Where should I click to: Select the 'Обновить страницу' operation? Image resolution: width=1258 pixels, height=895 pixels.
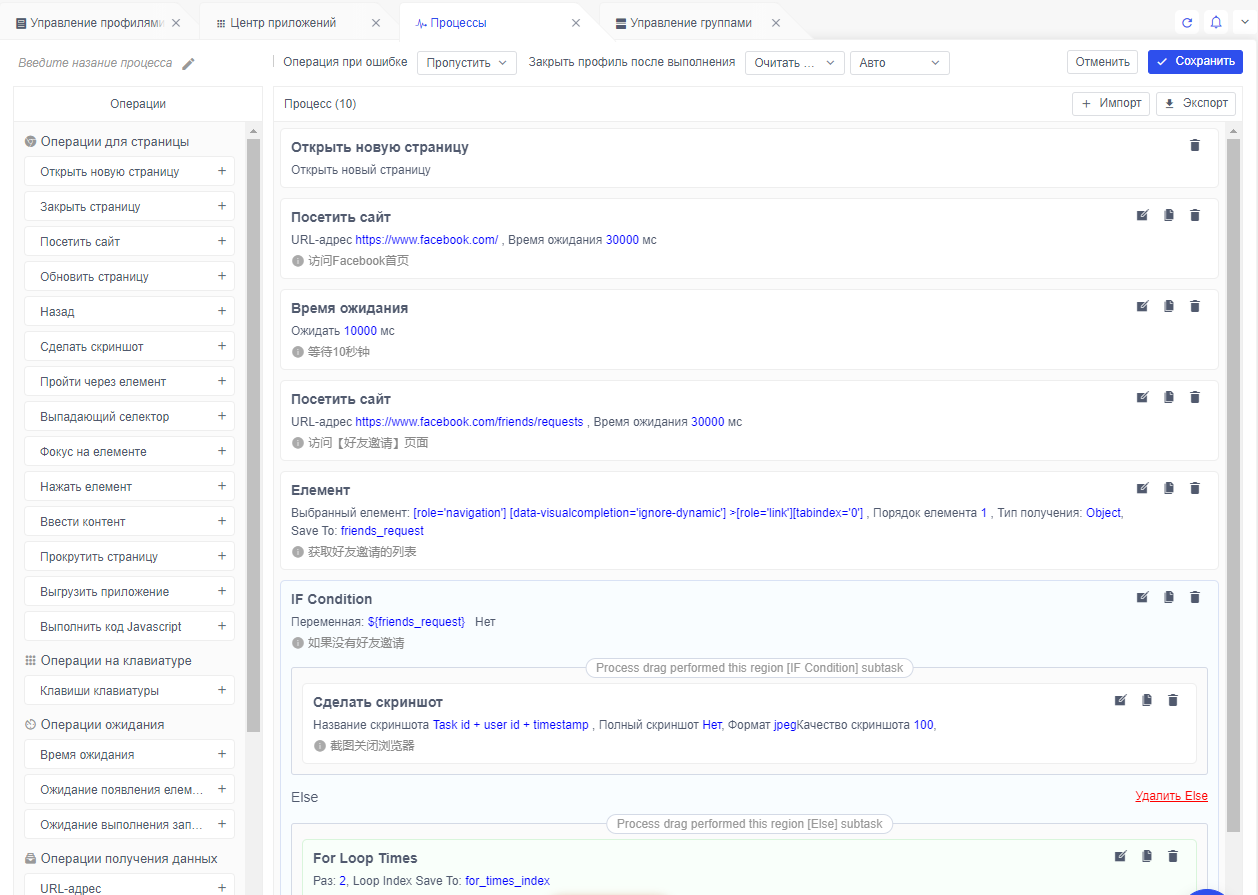[129, 276]
